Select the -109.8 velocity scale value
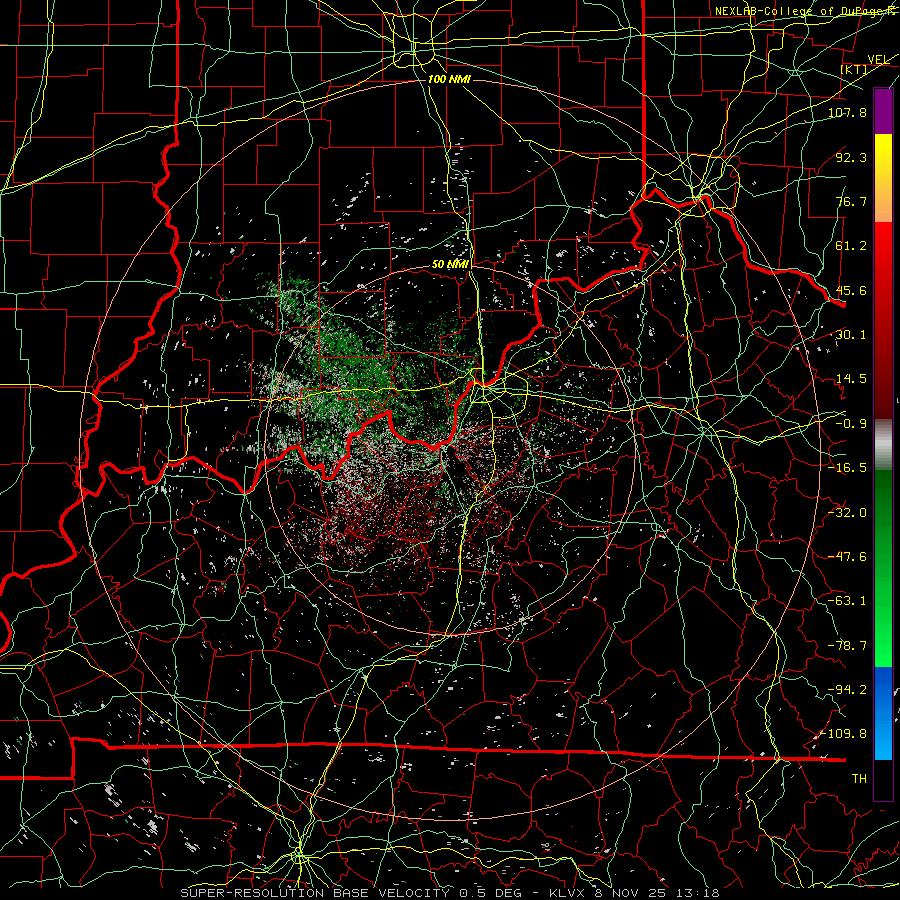 843,734
